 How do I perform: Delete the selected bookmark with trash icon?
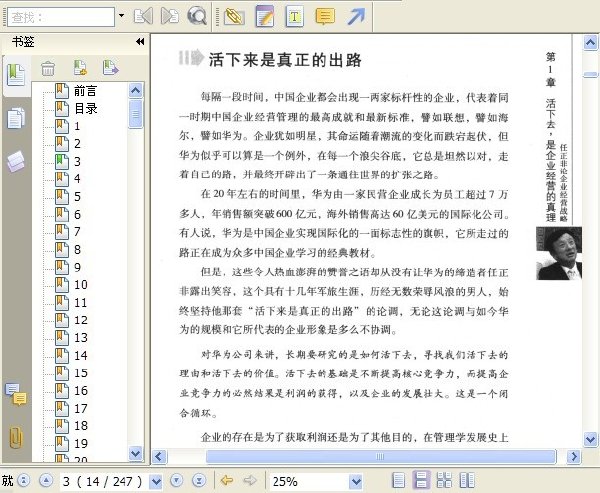point(48,69)
